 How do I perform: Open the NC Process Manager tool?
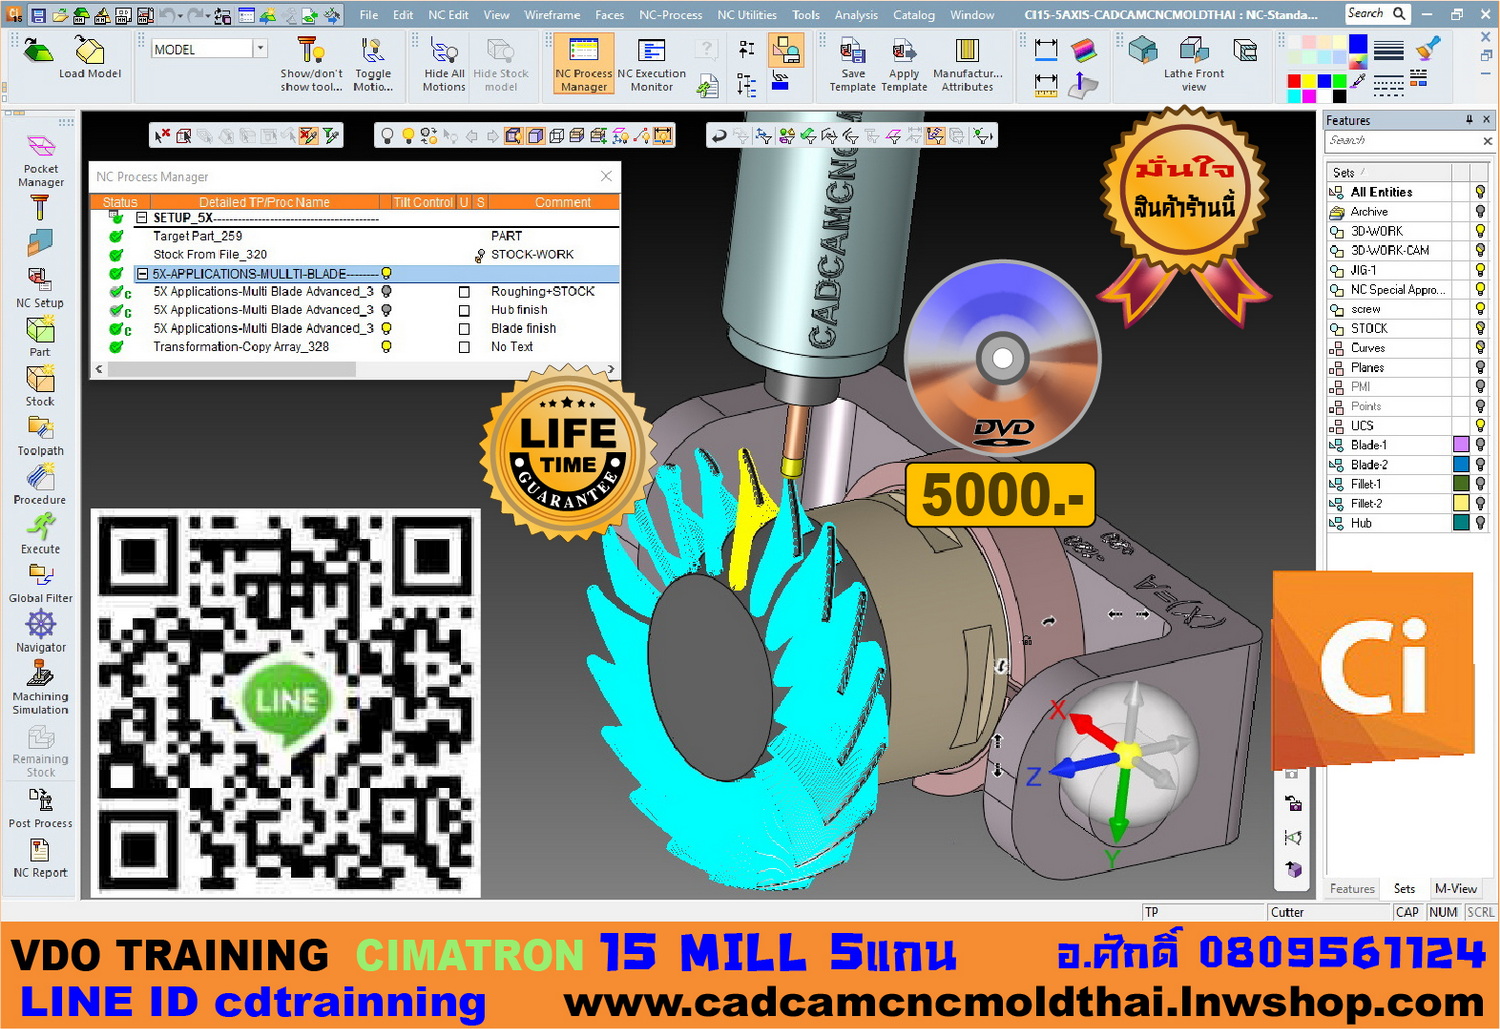[x=583, y=65]
